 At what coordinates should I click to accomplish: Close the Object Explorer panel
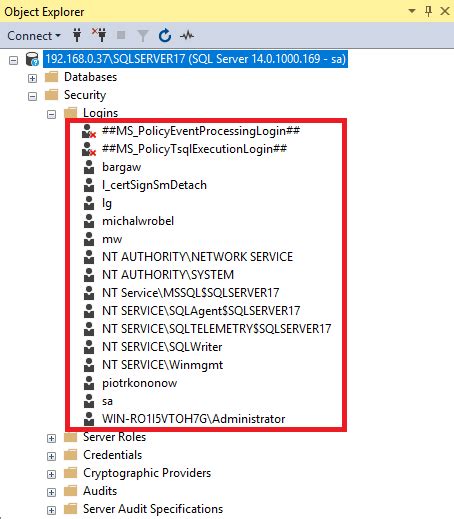click(x=445, y=11)
